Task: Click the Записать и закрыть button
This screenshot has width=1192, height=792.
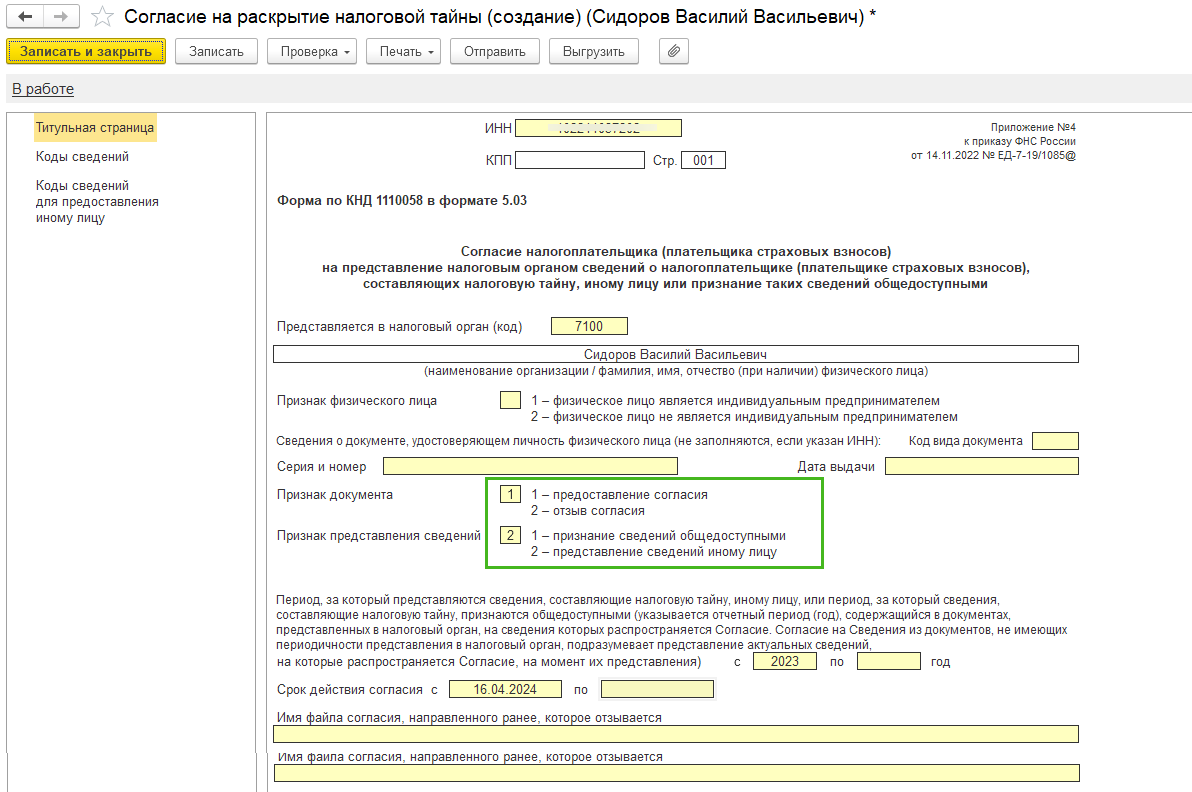Action: tap(86, 52)
